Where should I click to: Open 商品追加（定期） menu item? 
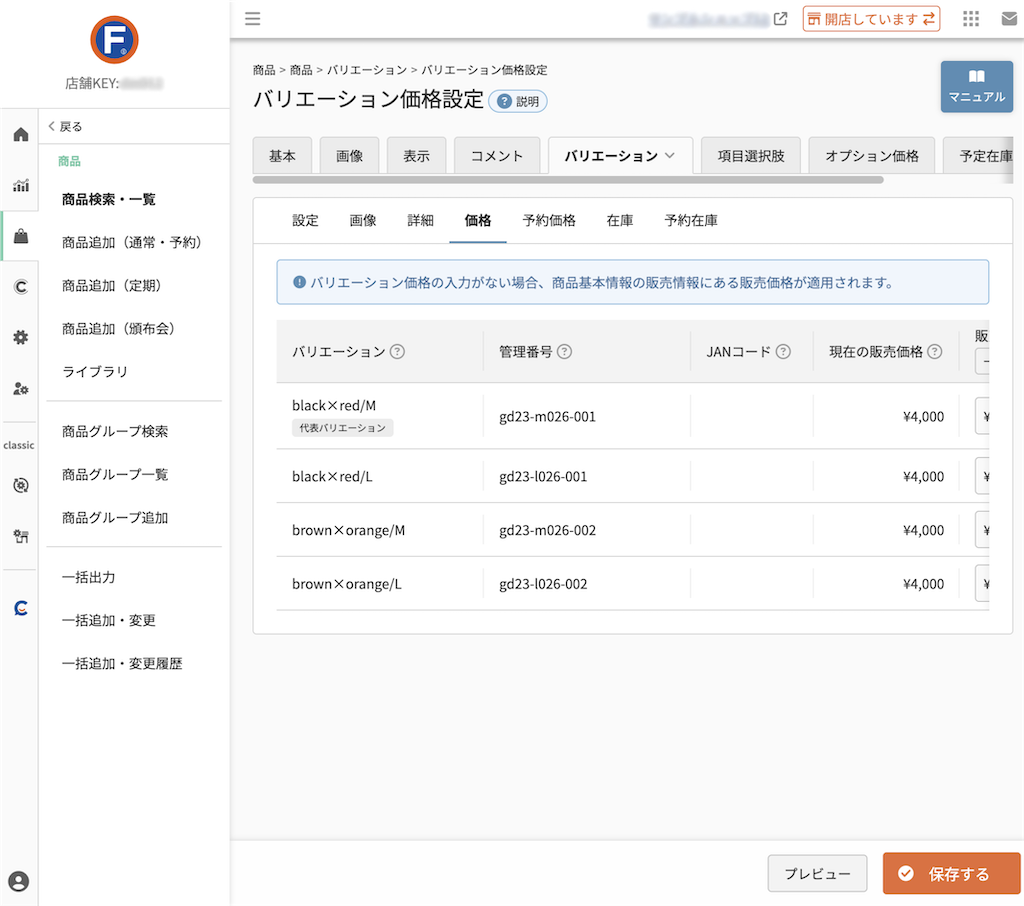[x=111, y=285]
